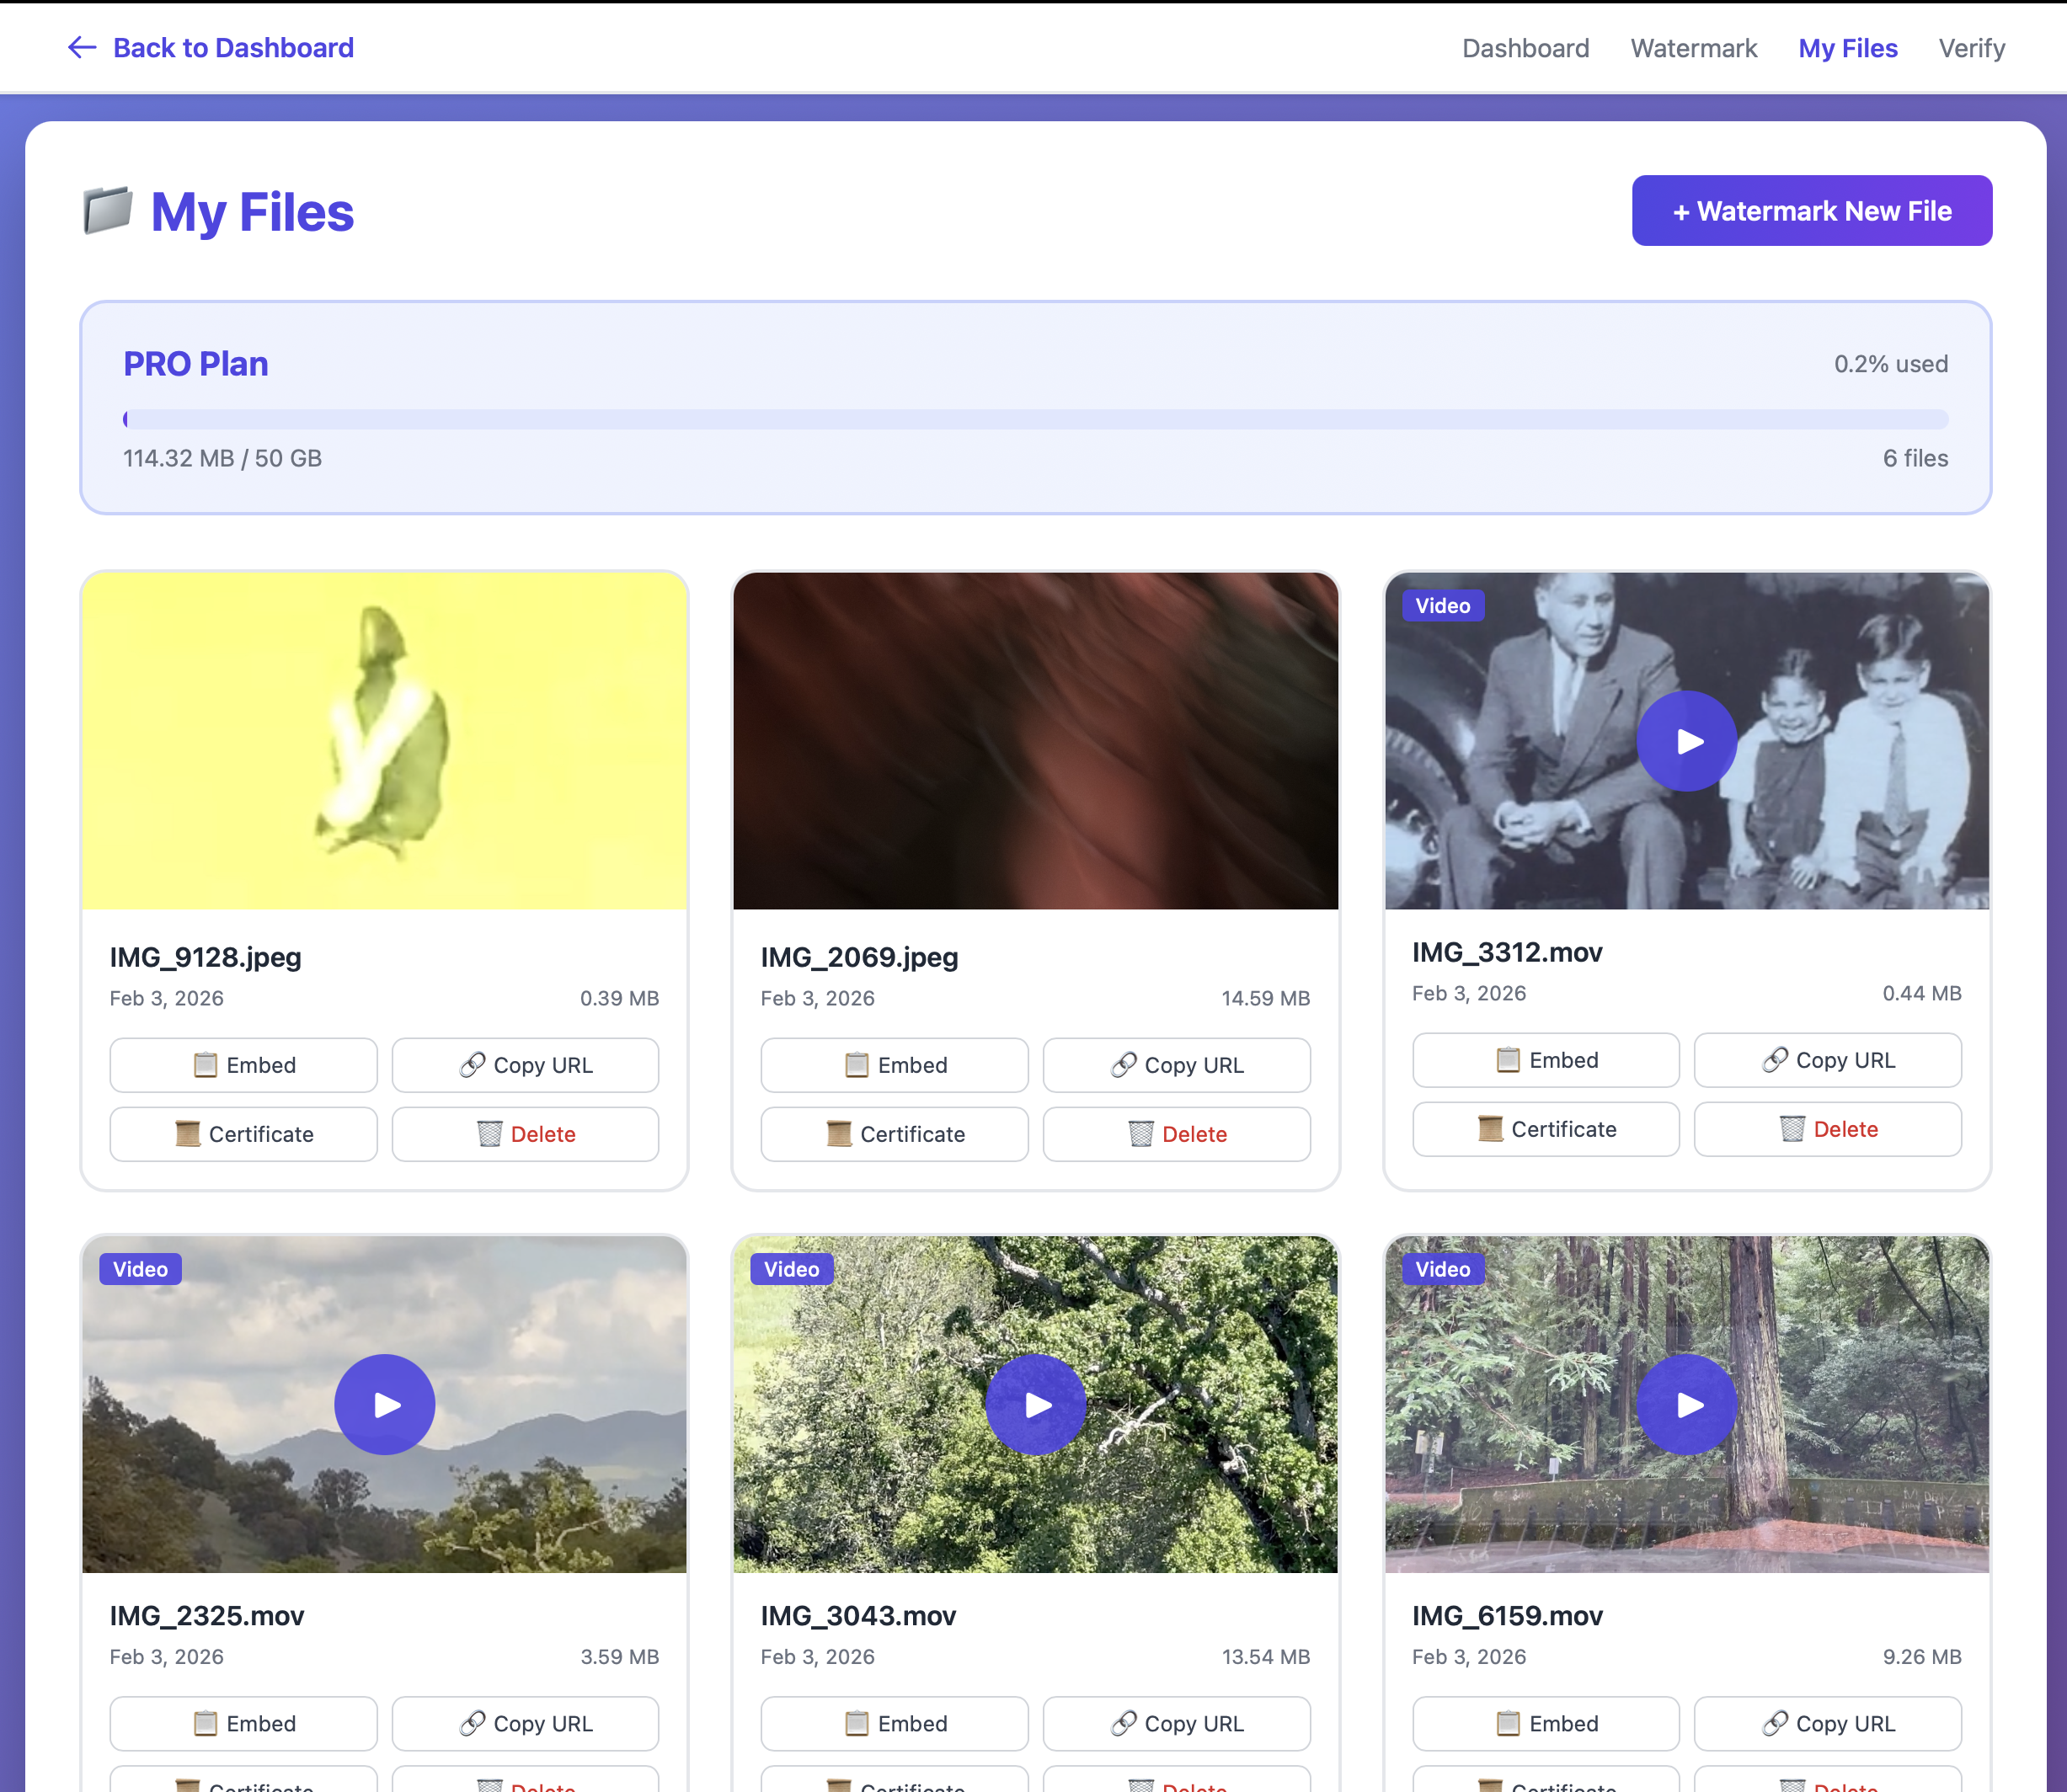Open the Watermark nav tab
Image resolution: width=2067 pixels, height=1792 pixels.
1693,48
